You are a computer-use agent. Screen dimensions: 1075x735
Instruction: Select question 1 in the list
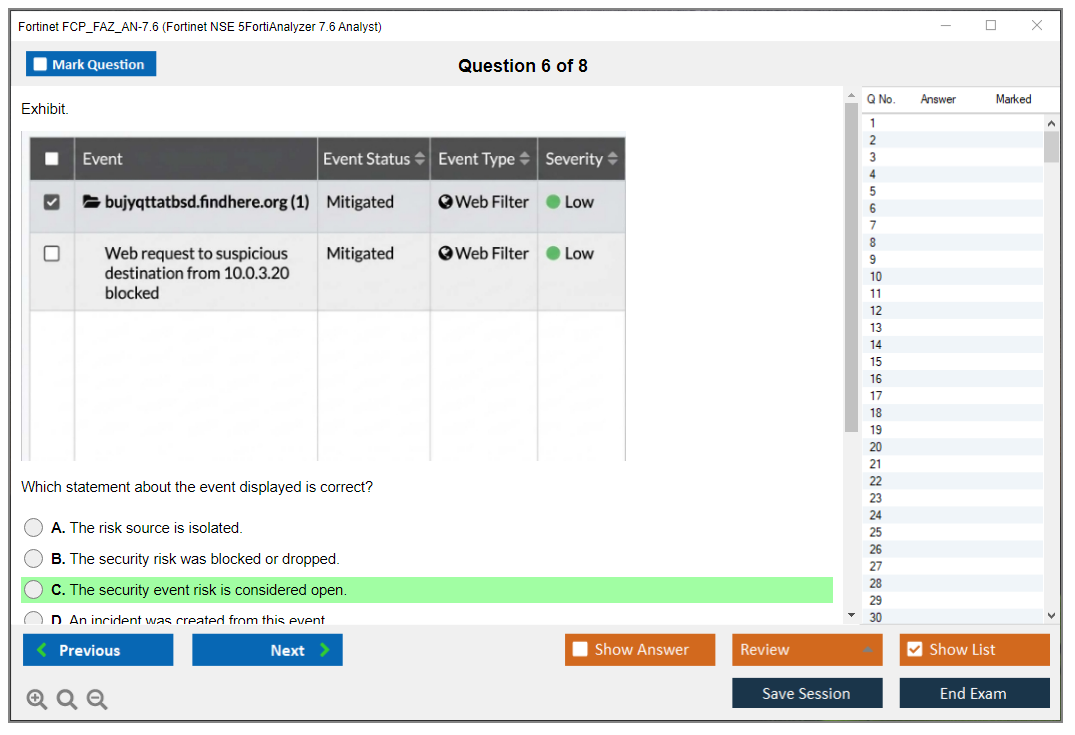pos(953,123)
